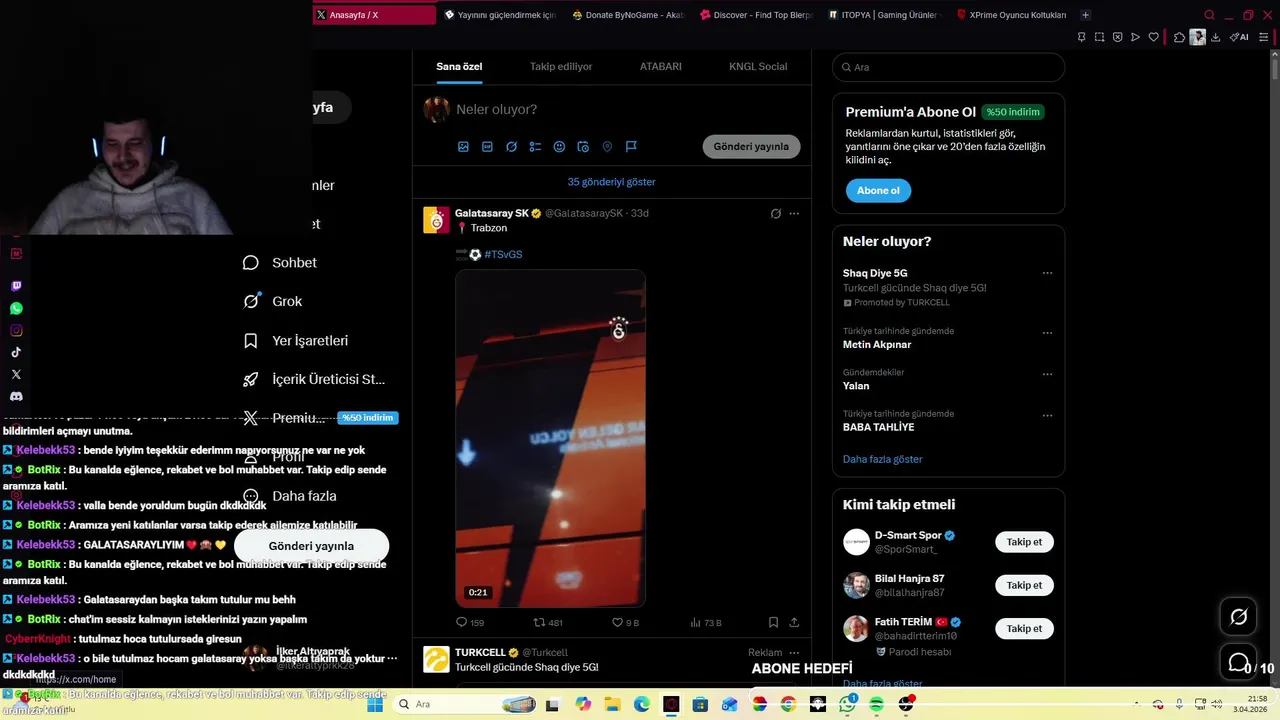
Task: Open a new browser tab
Action: click(x=1085, y=15)
